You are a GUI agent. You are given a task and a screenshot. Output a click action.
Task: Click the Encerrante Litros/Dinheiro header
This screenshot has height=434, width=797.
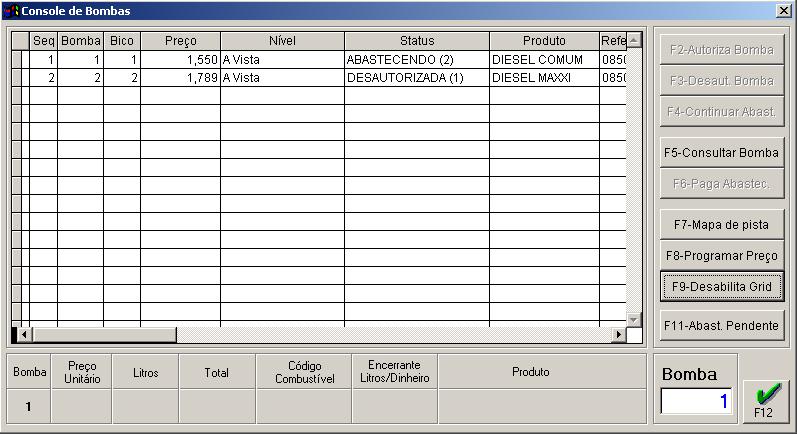(394, 372)
